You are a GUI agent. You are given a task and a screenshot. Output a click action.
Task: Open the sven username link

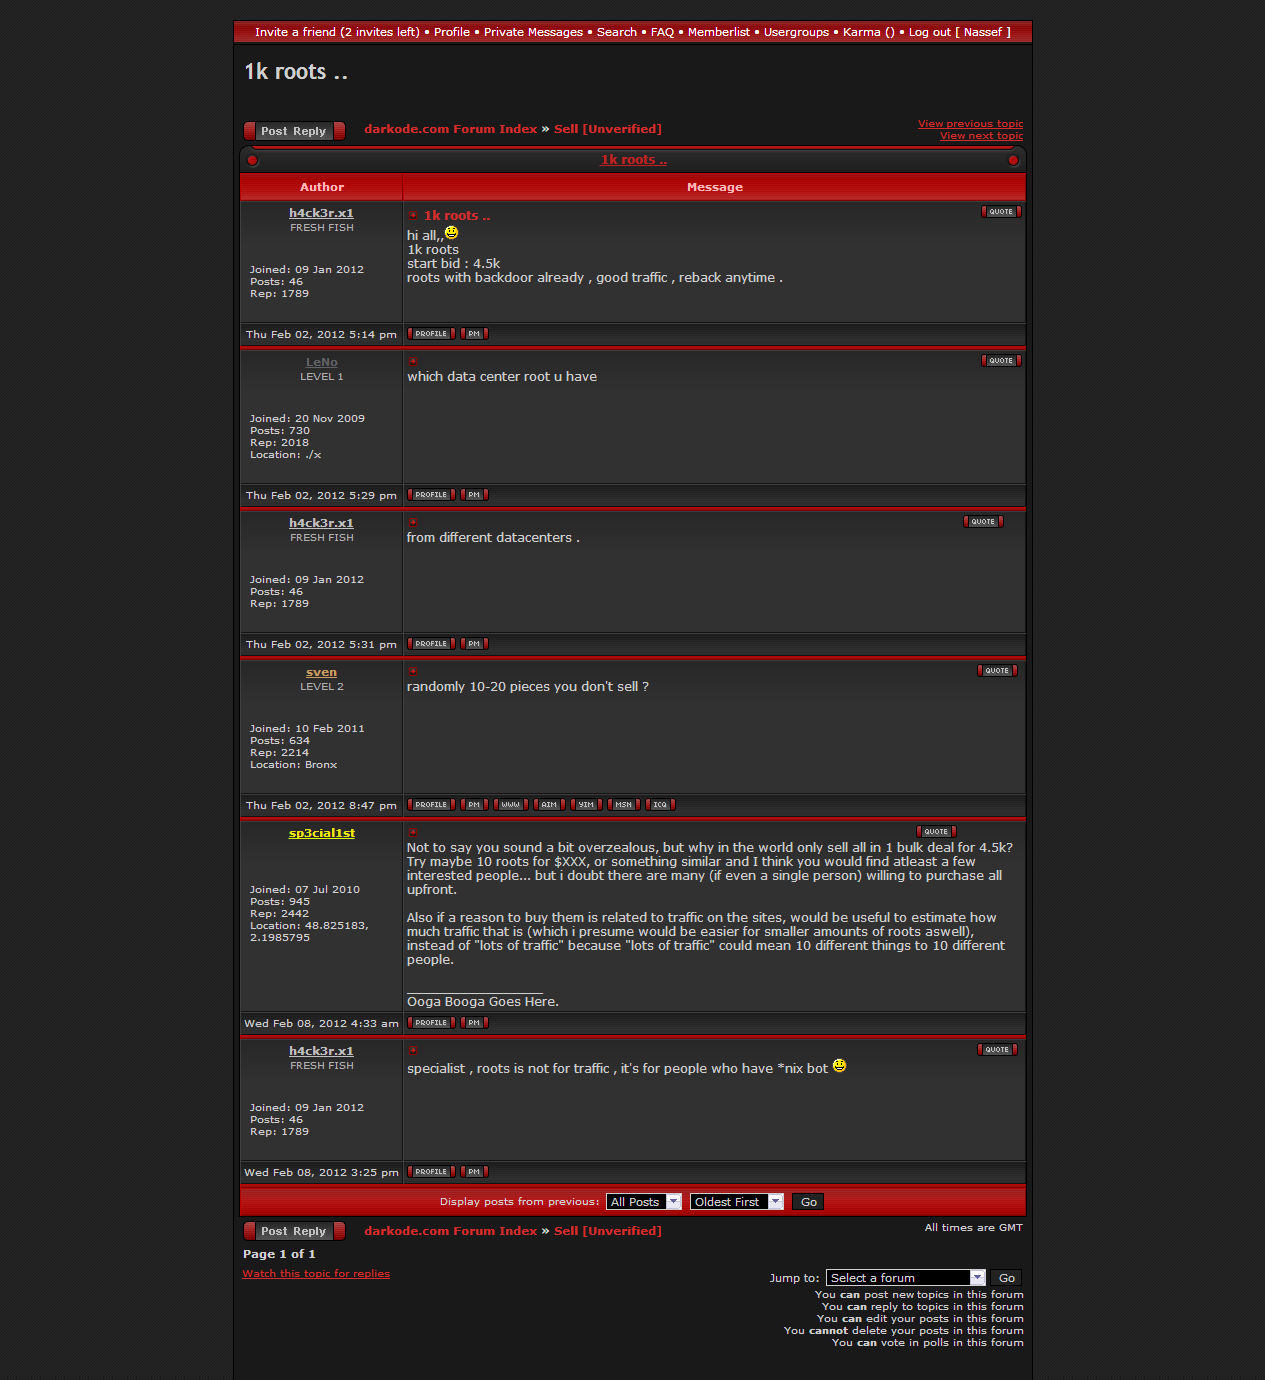[x=321, y=673]
